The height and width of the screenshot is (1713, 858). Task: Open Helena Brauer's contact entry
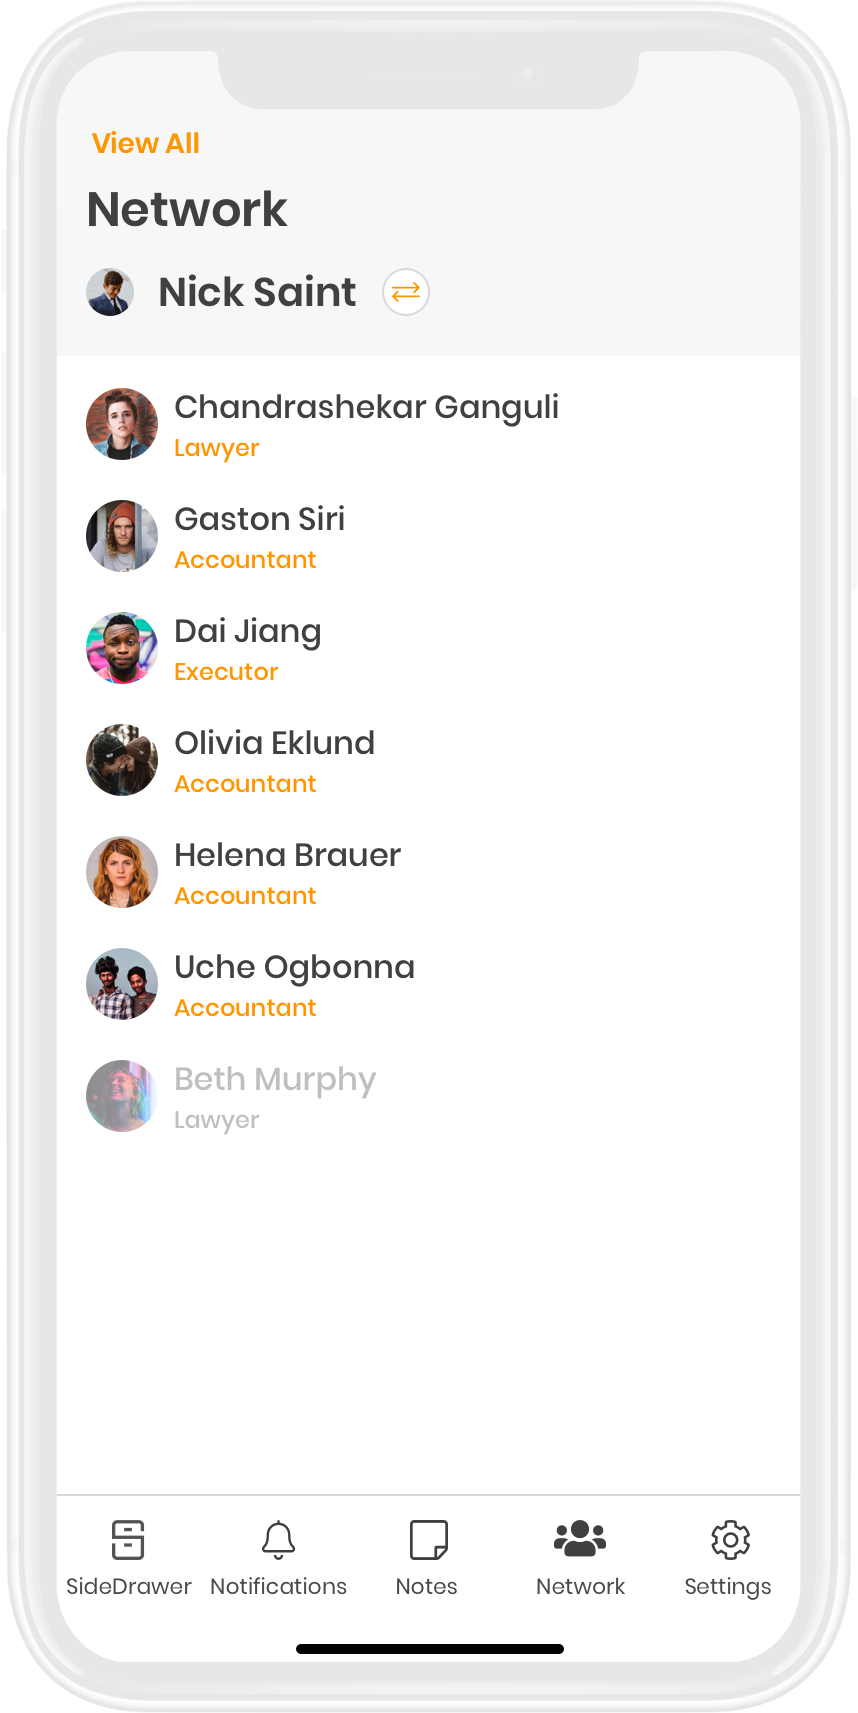click(x=428, y=872)
